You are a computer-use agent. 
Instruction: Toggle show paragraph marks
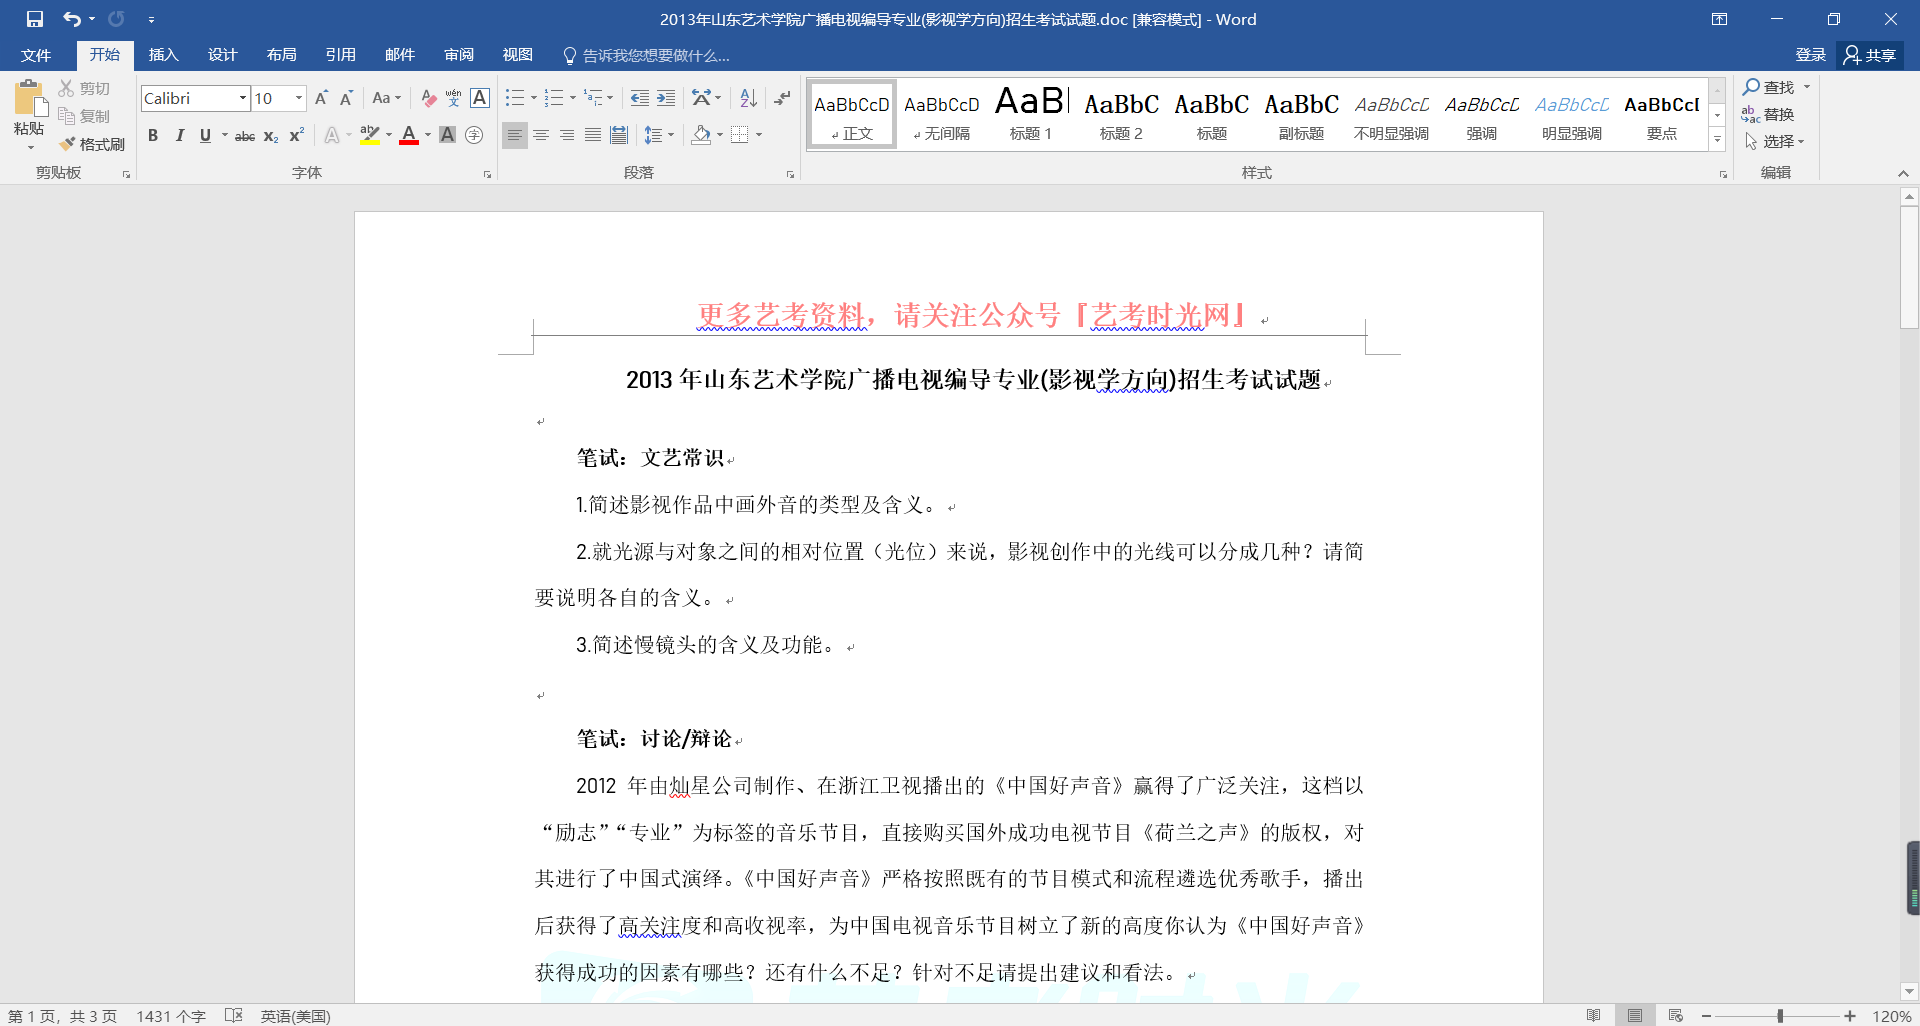(782, 98)
